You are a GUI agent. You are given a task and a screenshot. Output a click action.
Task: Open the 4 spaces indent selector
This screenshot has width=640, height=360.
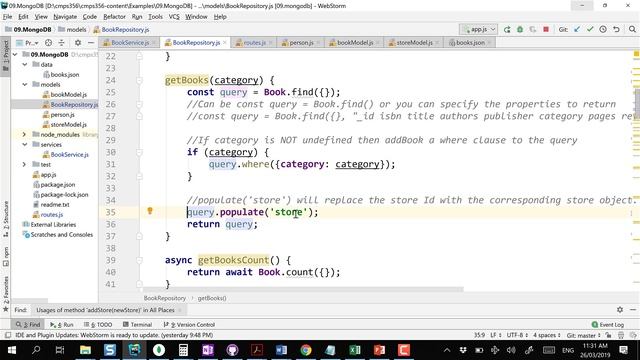point(547,335)
